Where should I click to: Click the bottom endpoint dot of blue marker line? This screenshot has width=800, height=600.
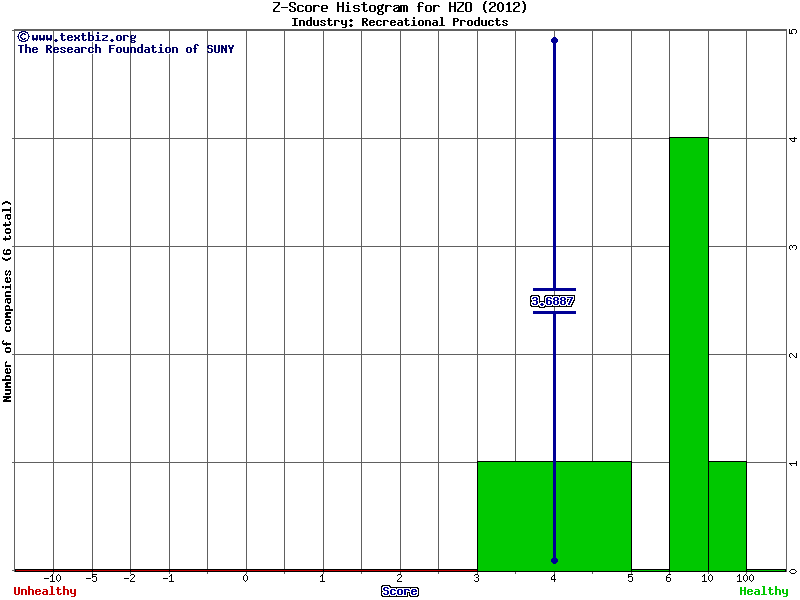click(555, 561)
